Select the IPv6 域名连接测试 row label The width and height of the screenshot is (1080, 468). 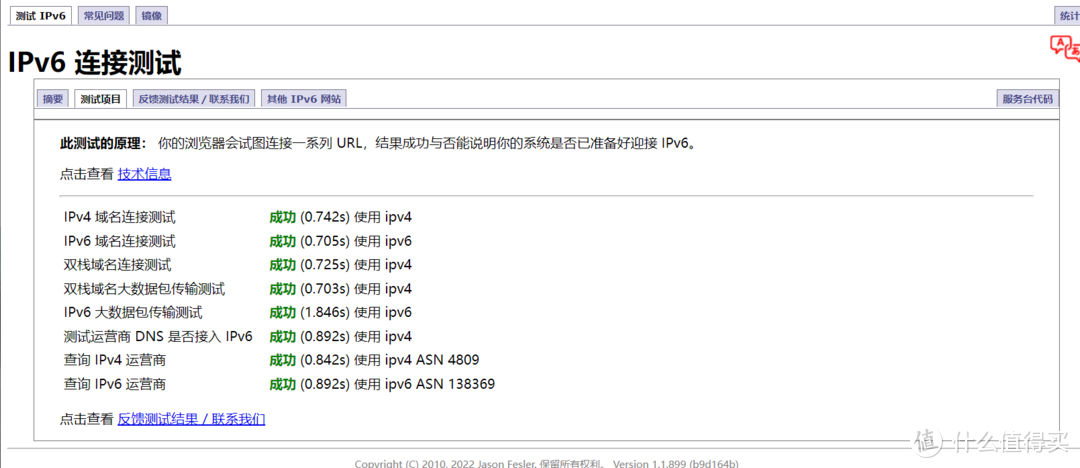120,241
